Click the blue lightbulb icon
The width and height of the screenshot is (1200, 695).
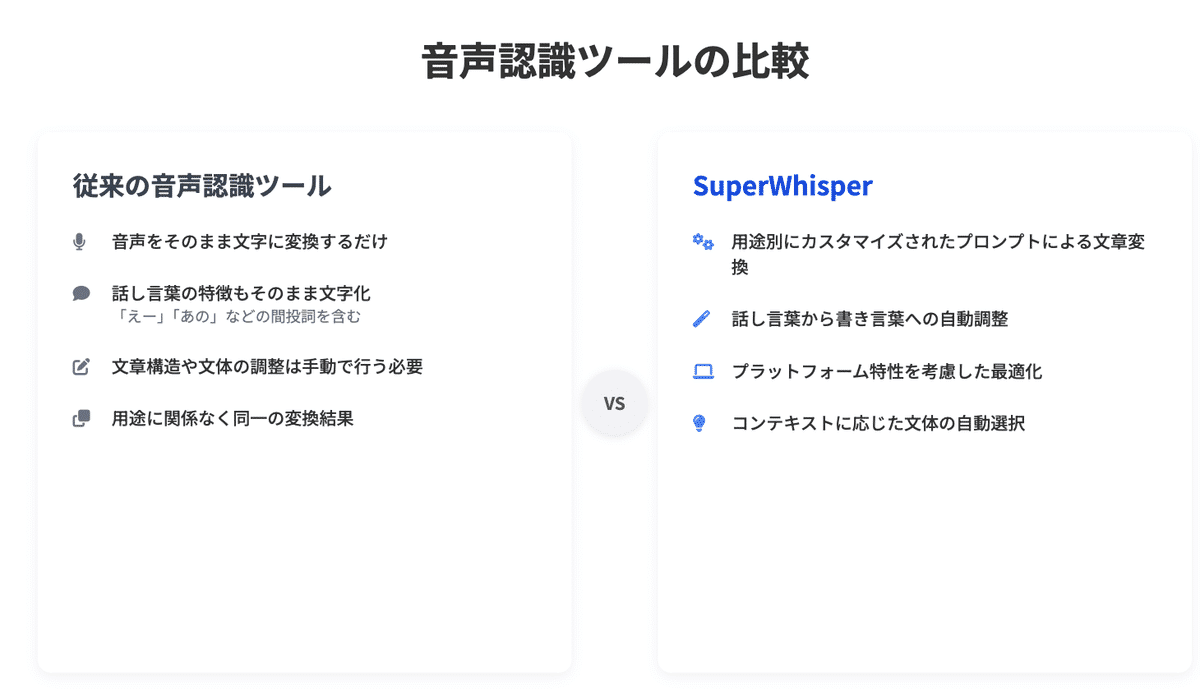tap(700, 423)
